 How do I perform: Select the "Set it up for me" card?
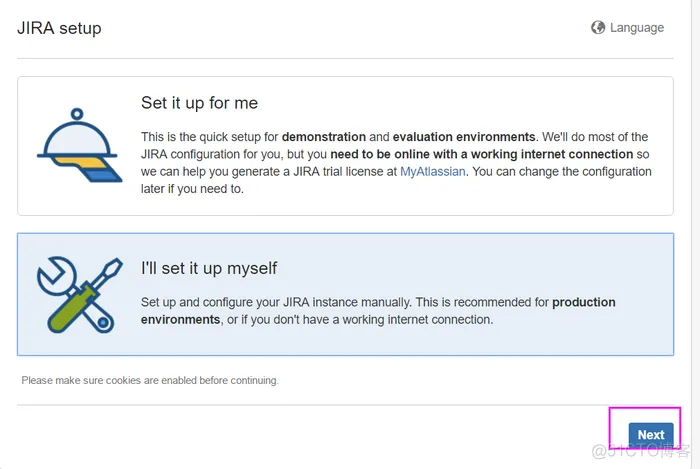coord(345,146)
